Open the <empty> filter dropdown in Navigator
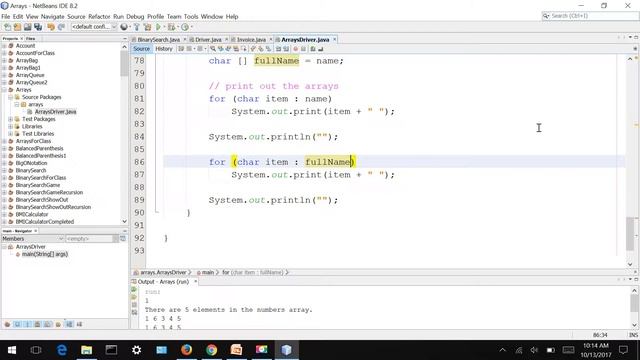Screen dimensions: 640x360 (x=92, y=238)
